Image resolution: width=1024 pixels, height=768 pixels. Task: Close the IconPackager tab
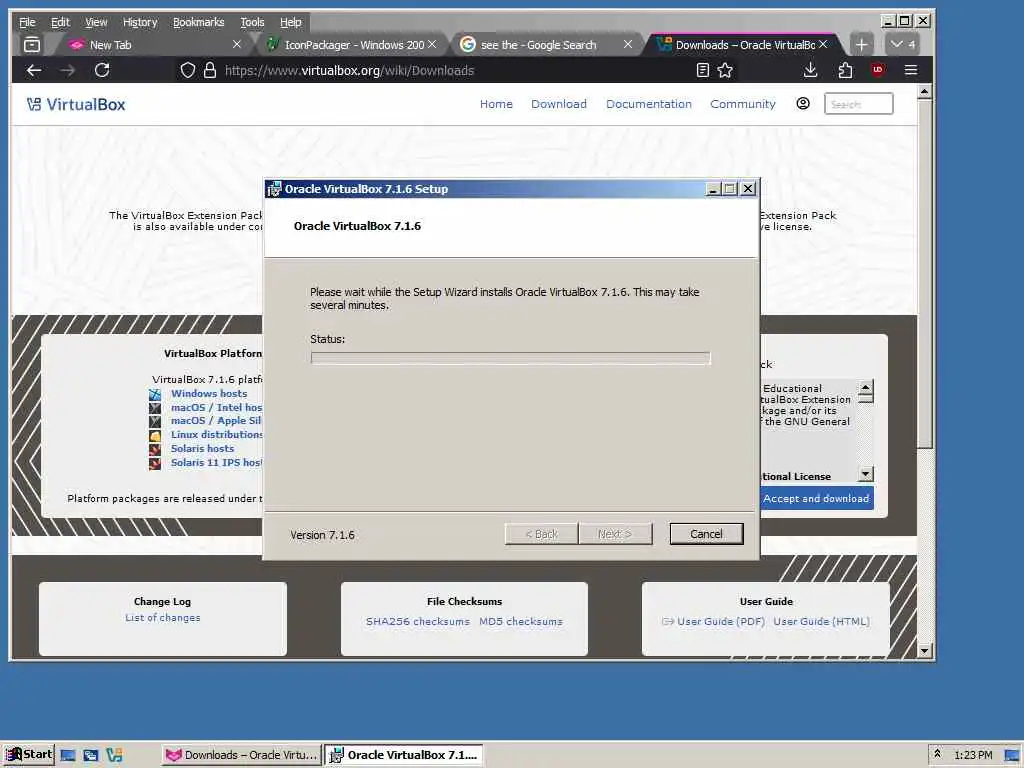432,44
